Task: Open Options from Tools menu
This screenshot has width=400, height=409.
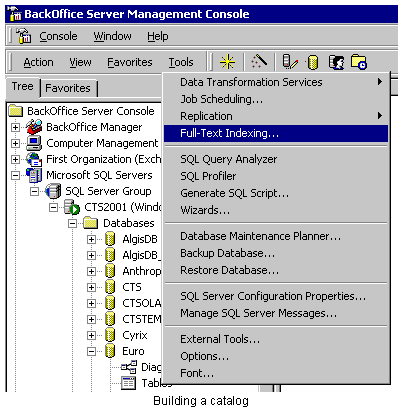Action: click(x=276, y=356)
